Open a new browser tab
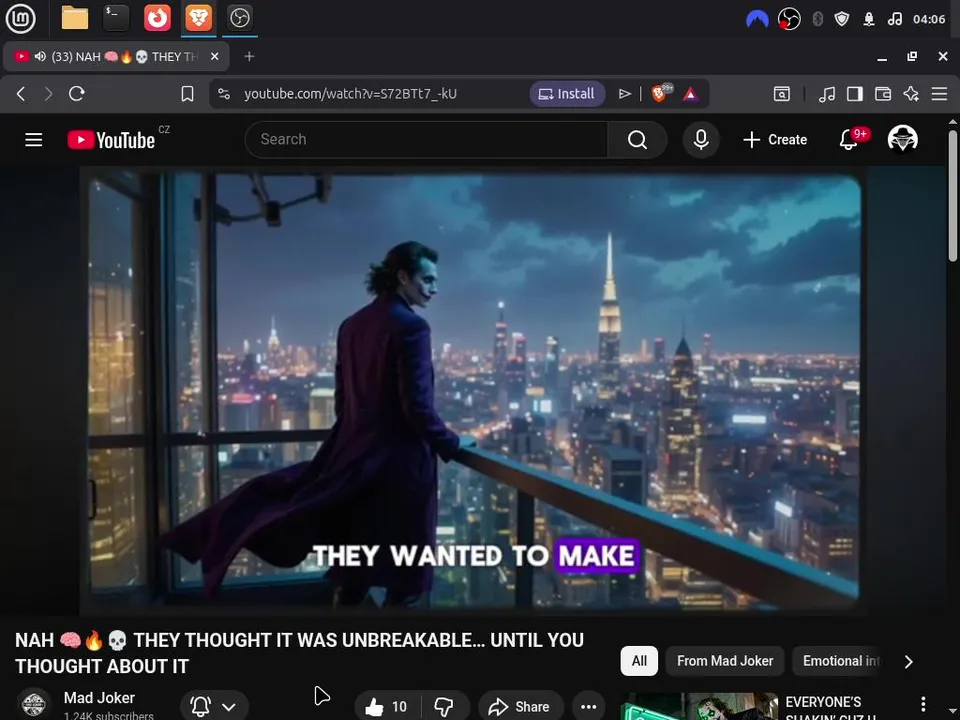960x720 pixels. [249, 56]
